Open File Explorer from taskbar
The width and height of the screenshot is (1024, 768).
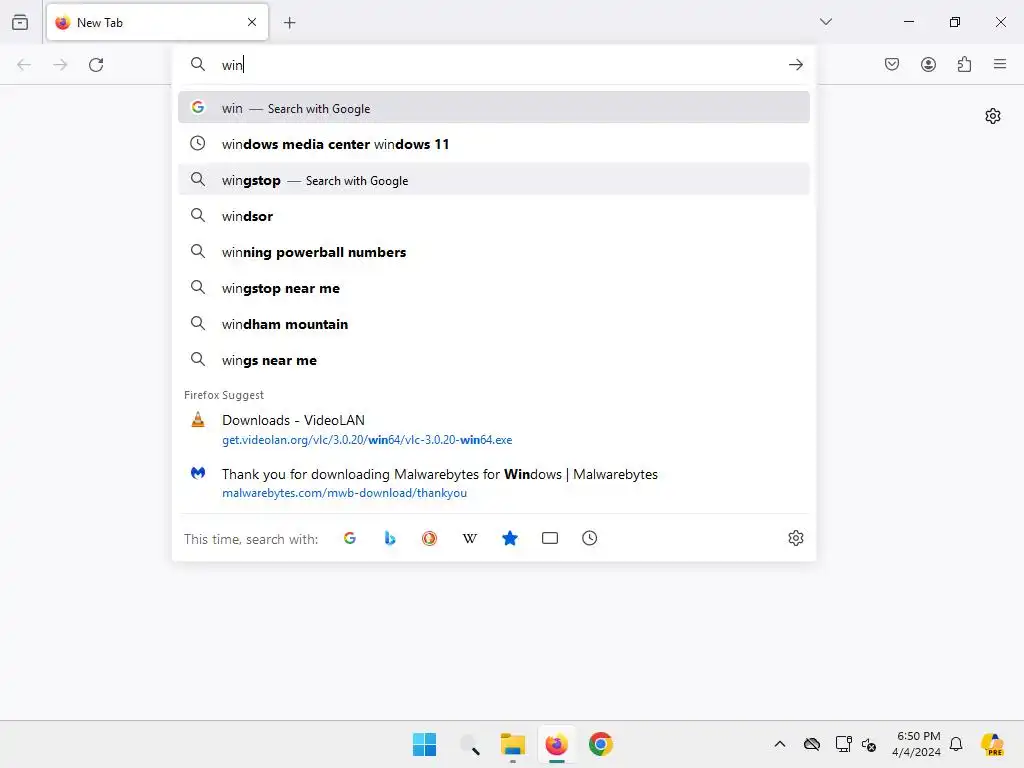point(513,744)
